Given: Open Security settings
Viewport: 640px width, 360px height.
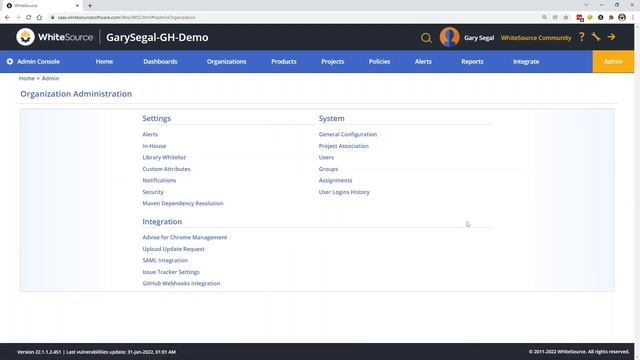Looking at the screenshot, I should tap(153, 192).
